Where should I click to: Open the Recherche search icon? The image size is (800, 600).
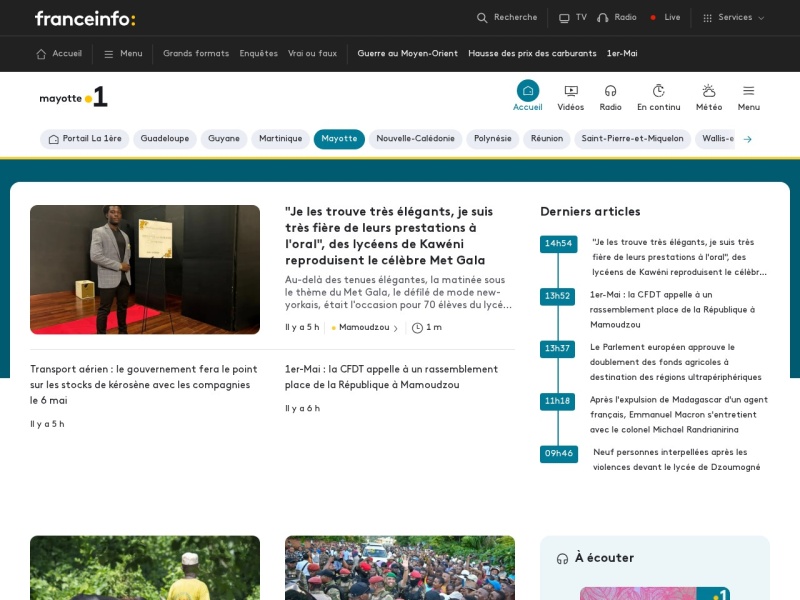pos(482,18)
